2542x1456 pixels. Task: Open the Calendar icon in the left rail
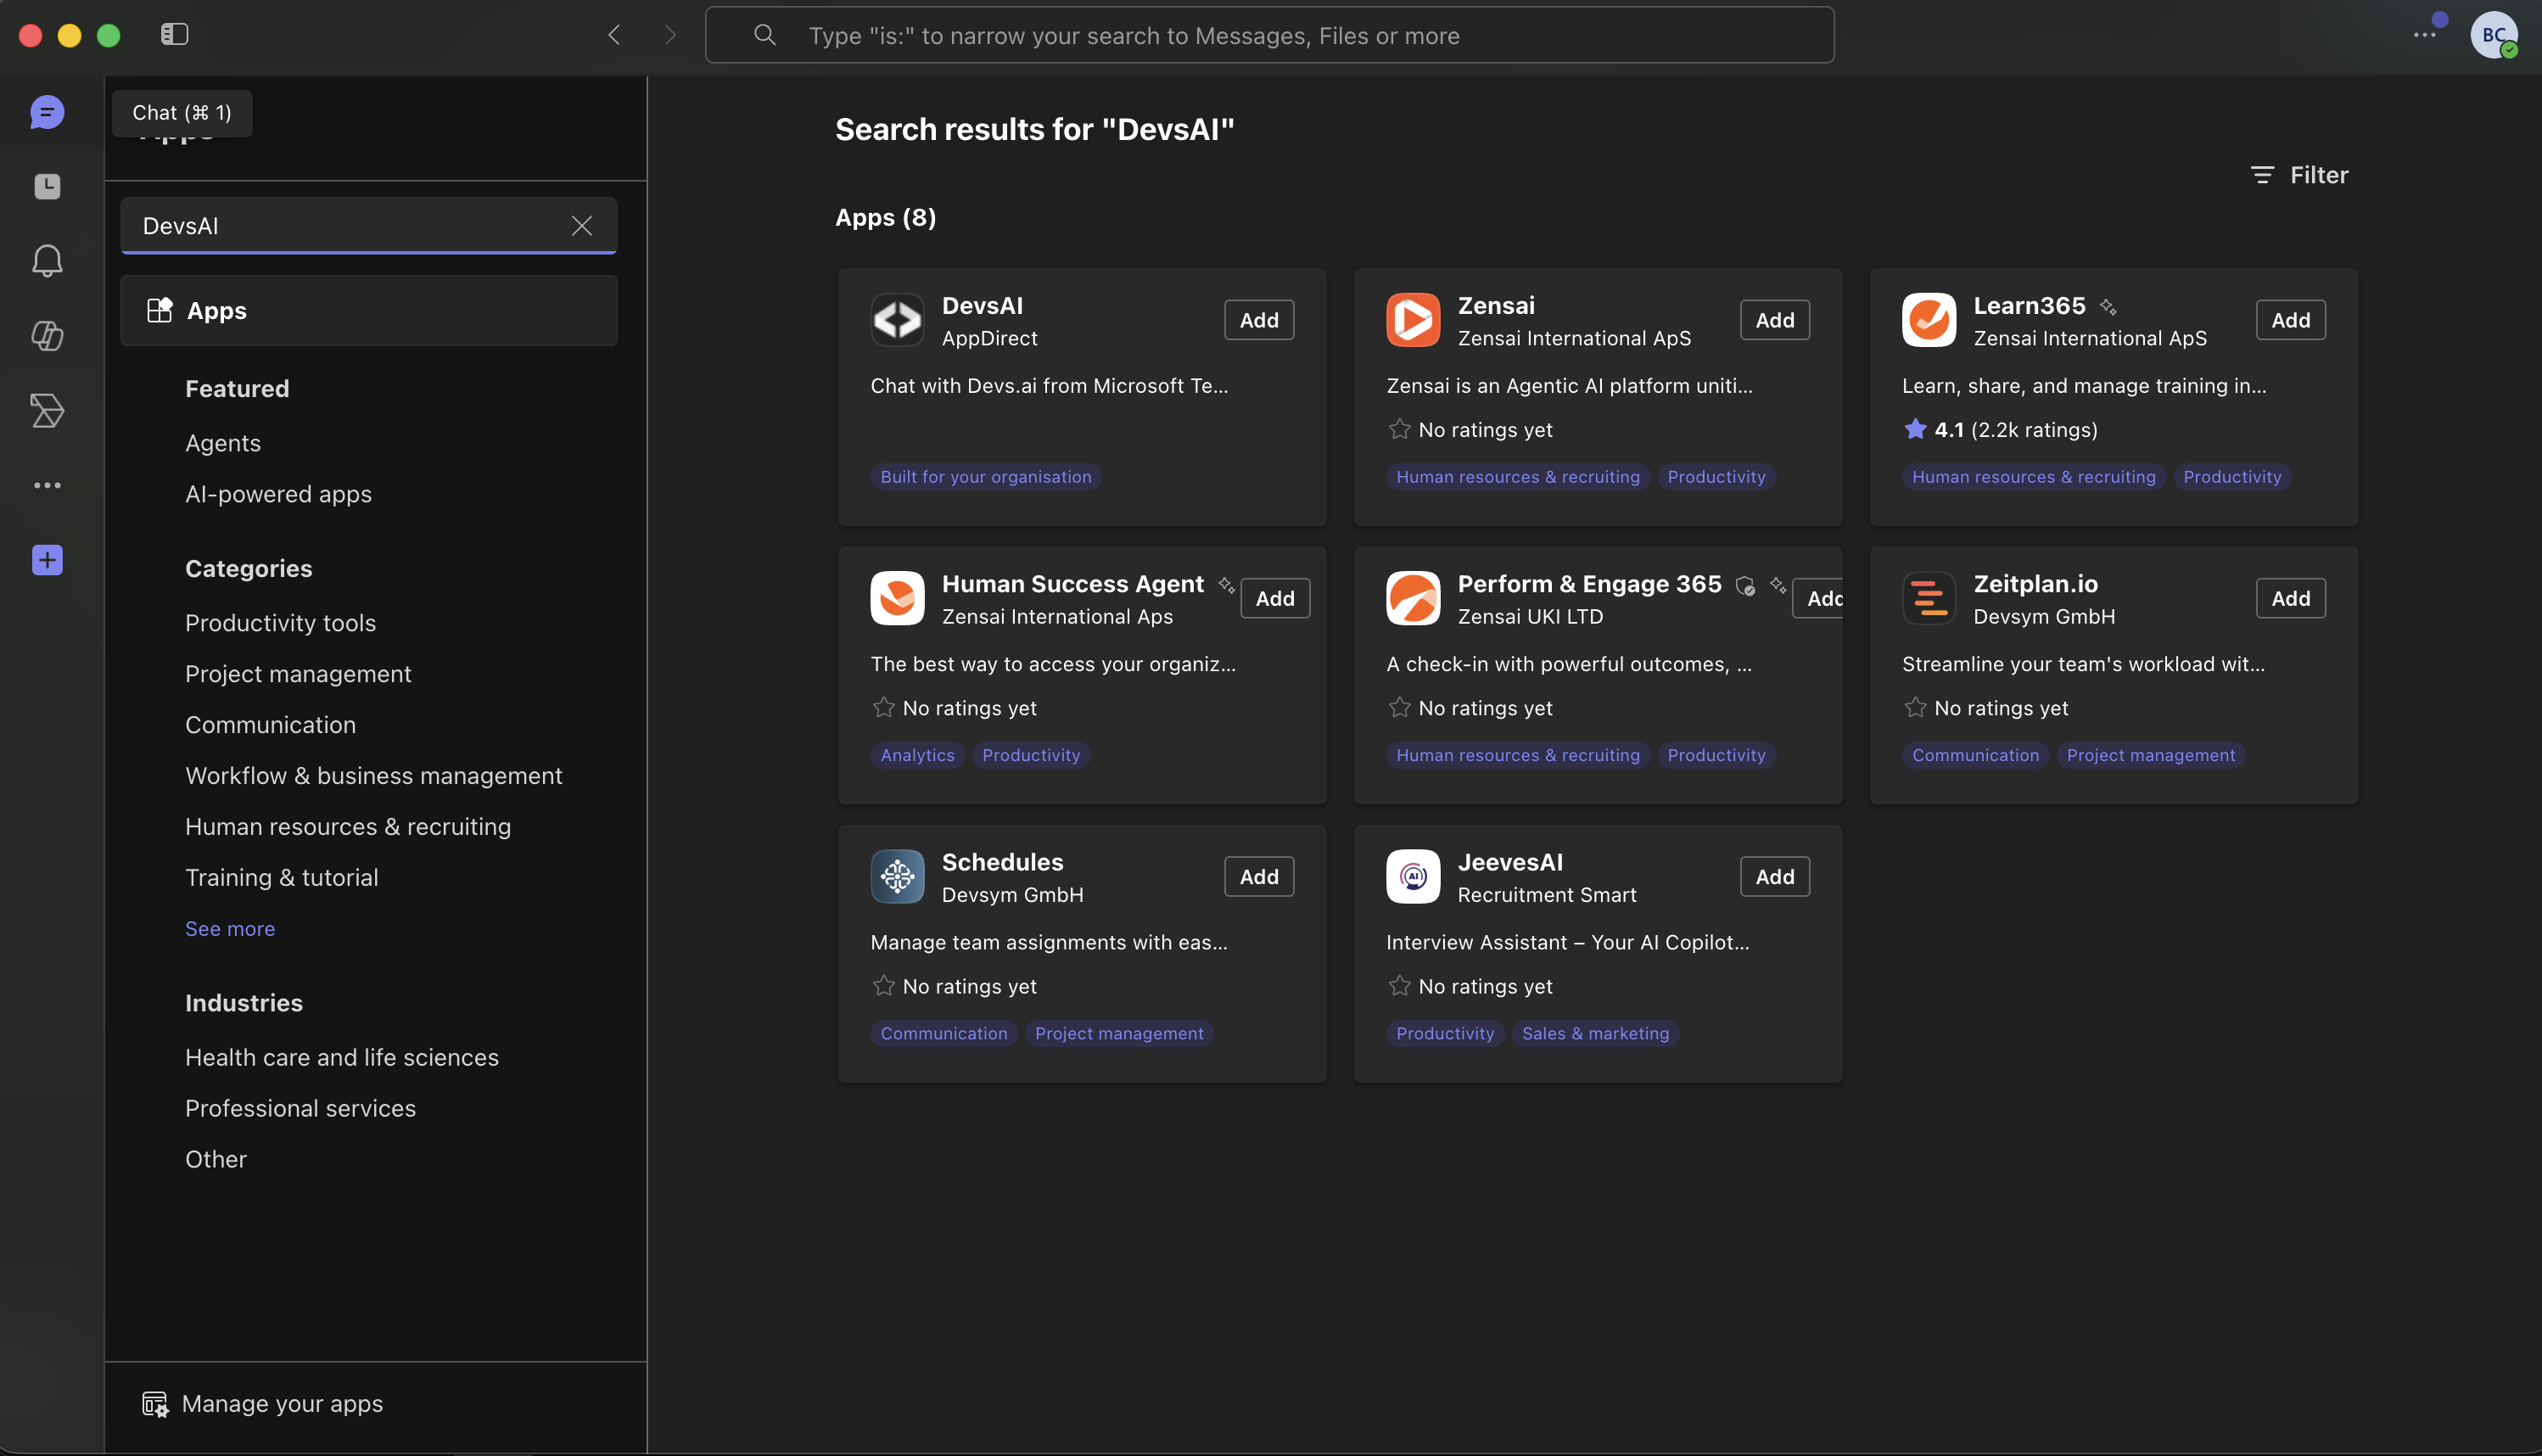click(x=47, y=186)
